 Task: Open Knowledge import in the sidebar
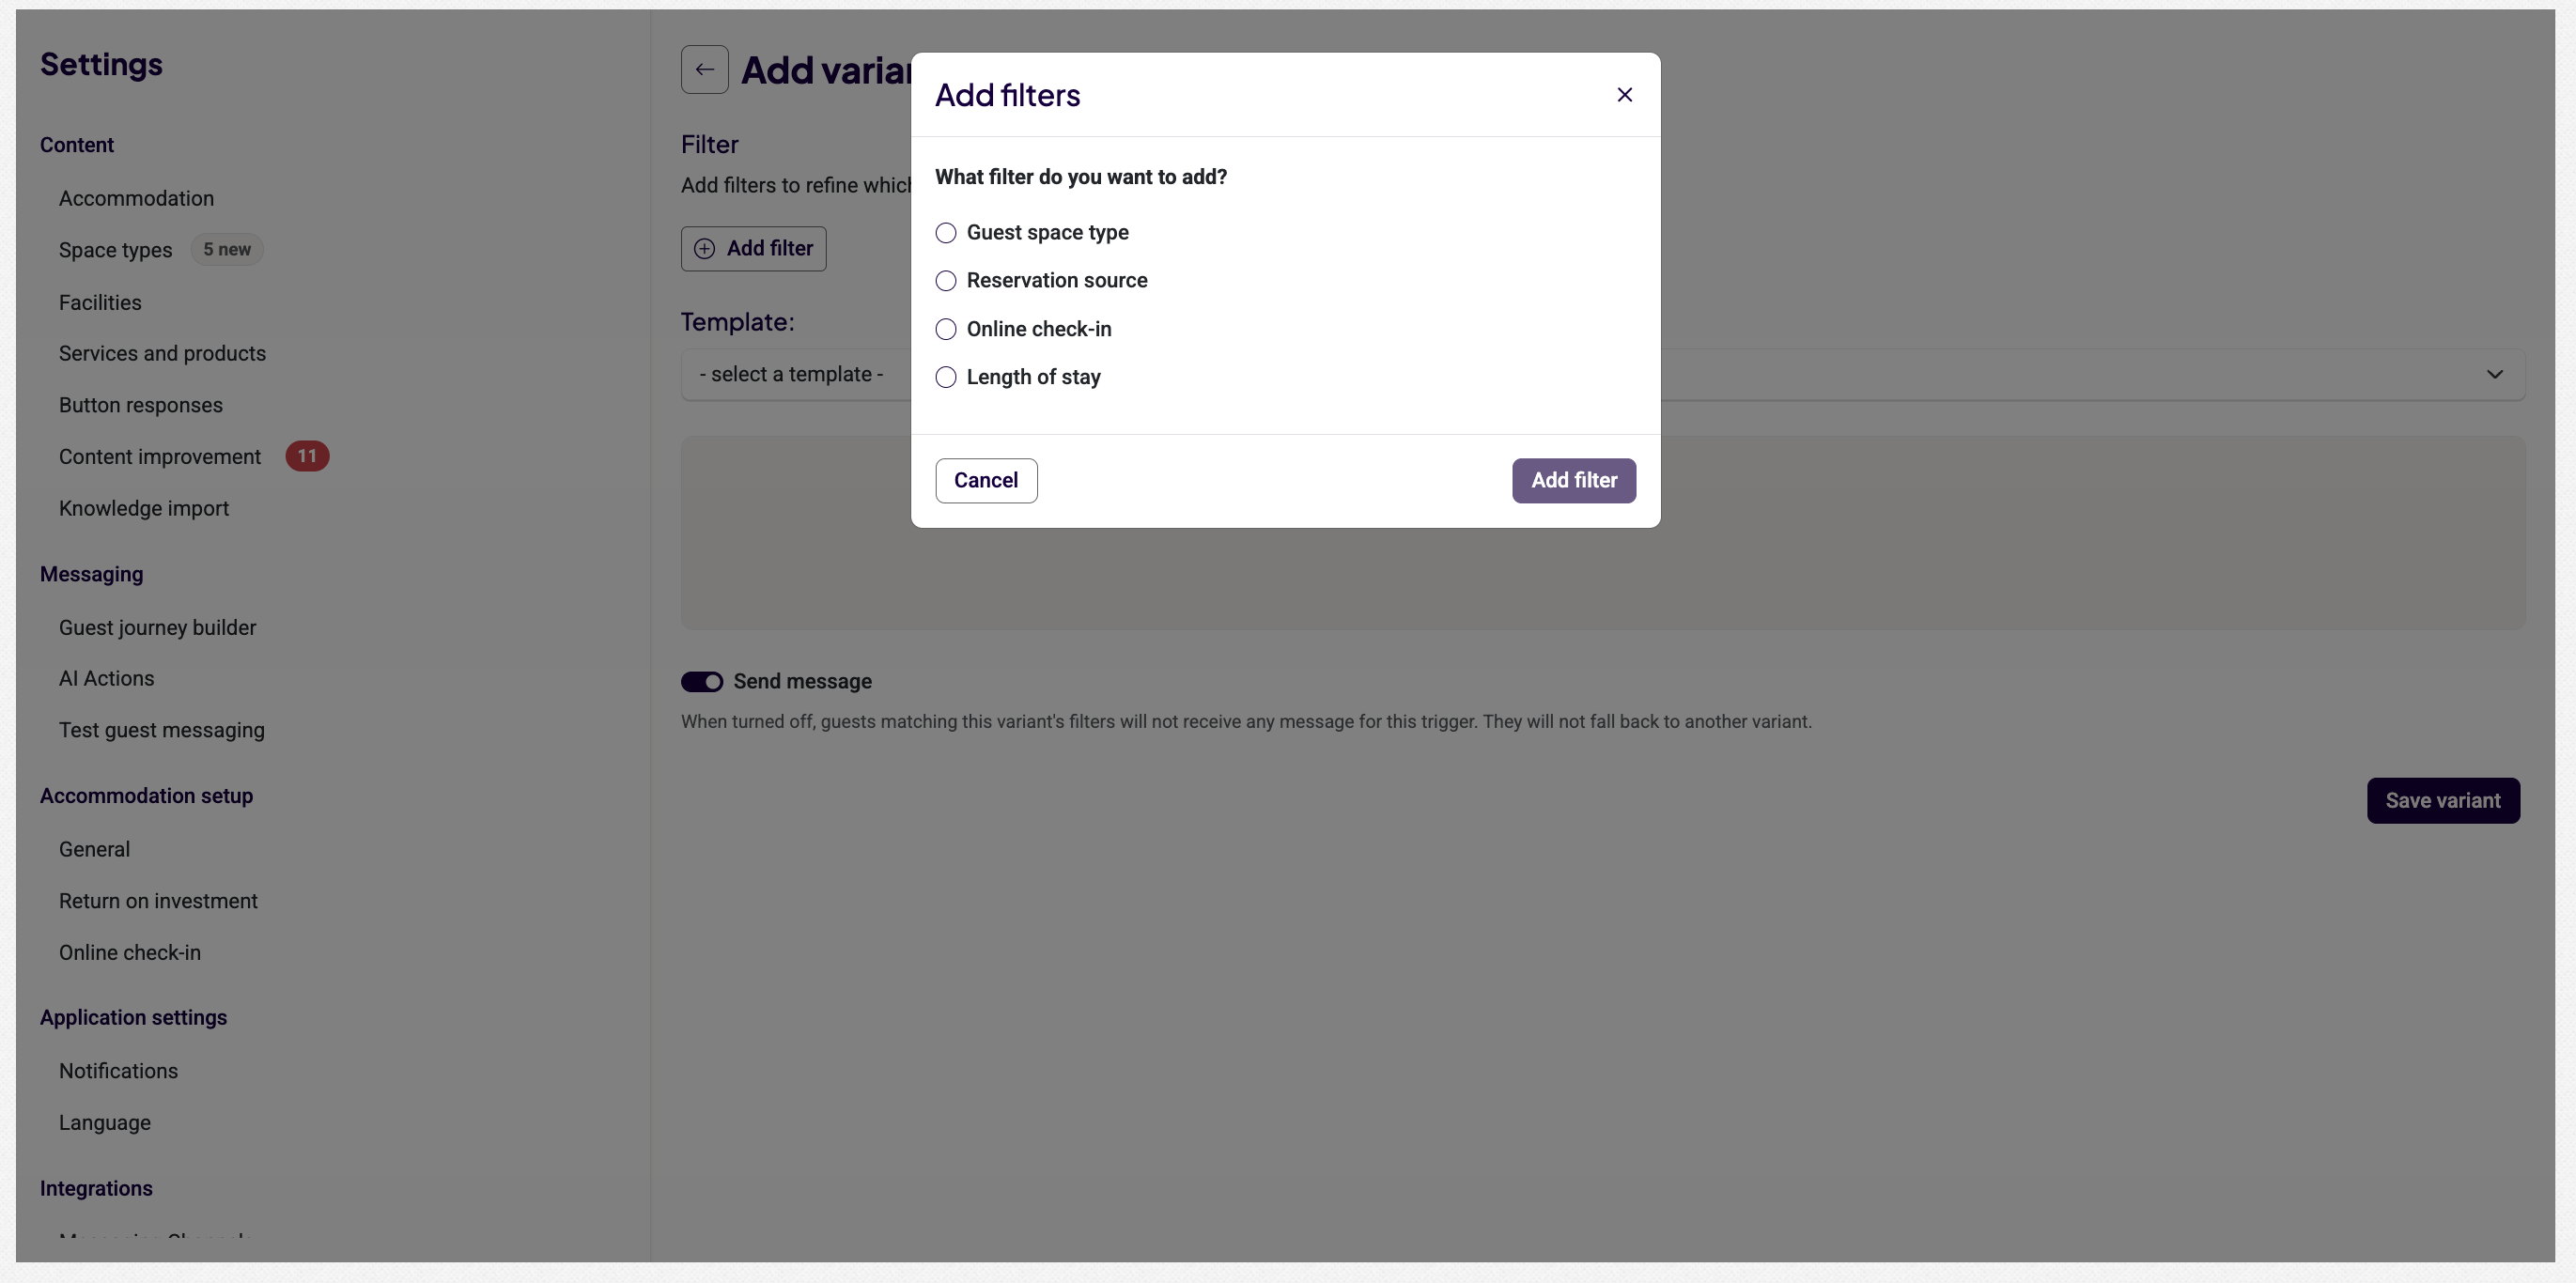pyautogui.click(x=144, y=508)
